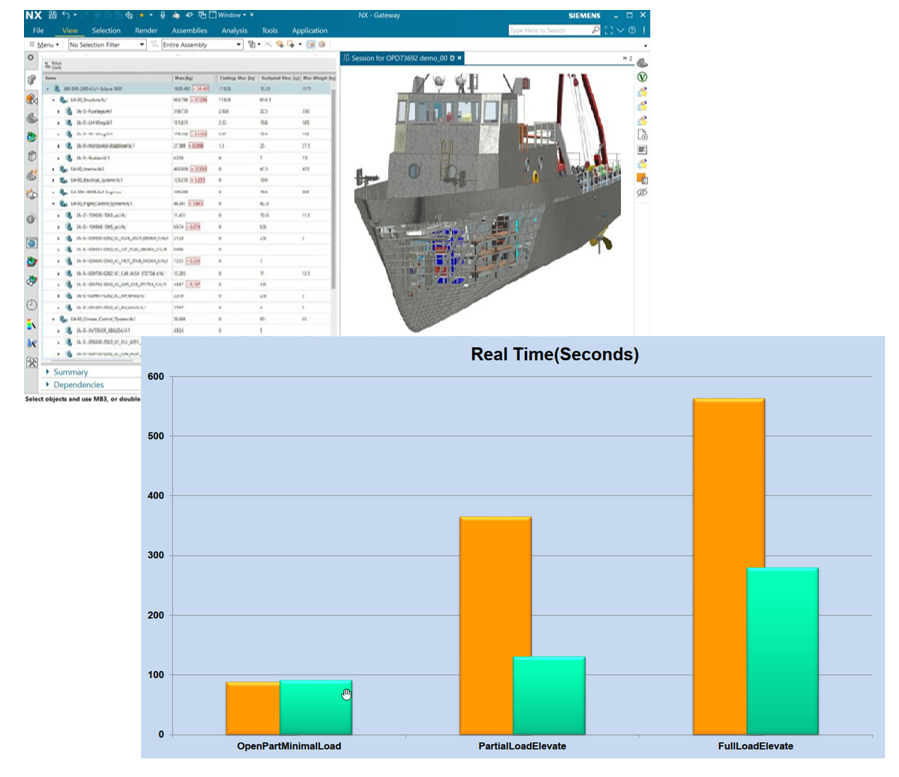
Task: Expand the Dependencies section
Action: point(78,385)
